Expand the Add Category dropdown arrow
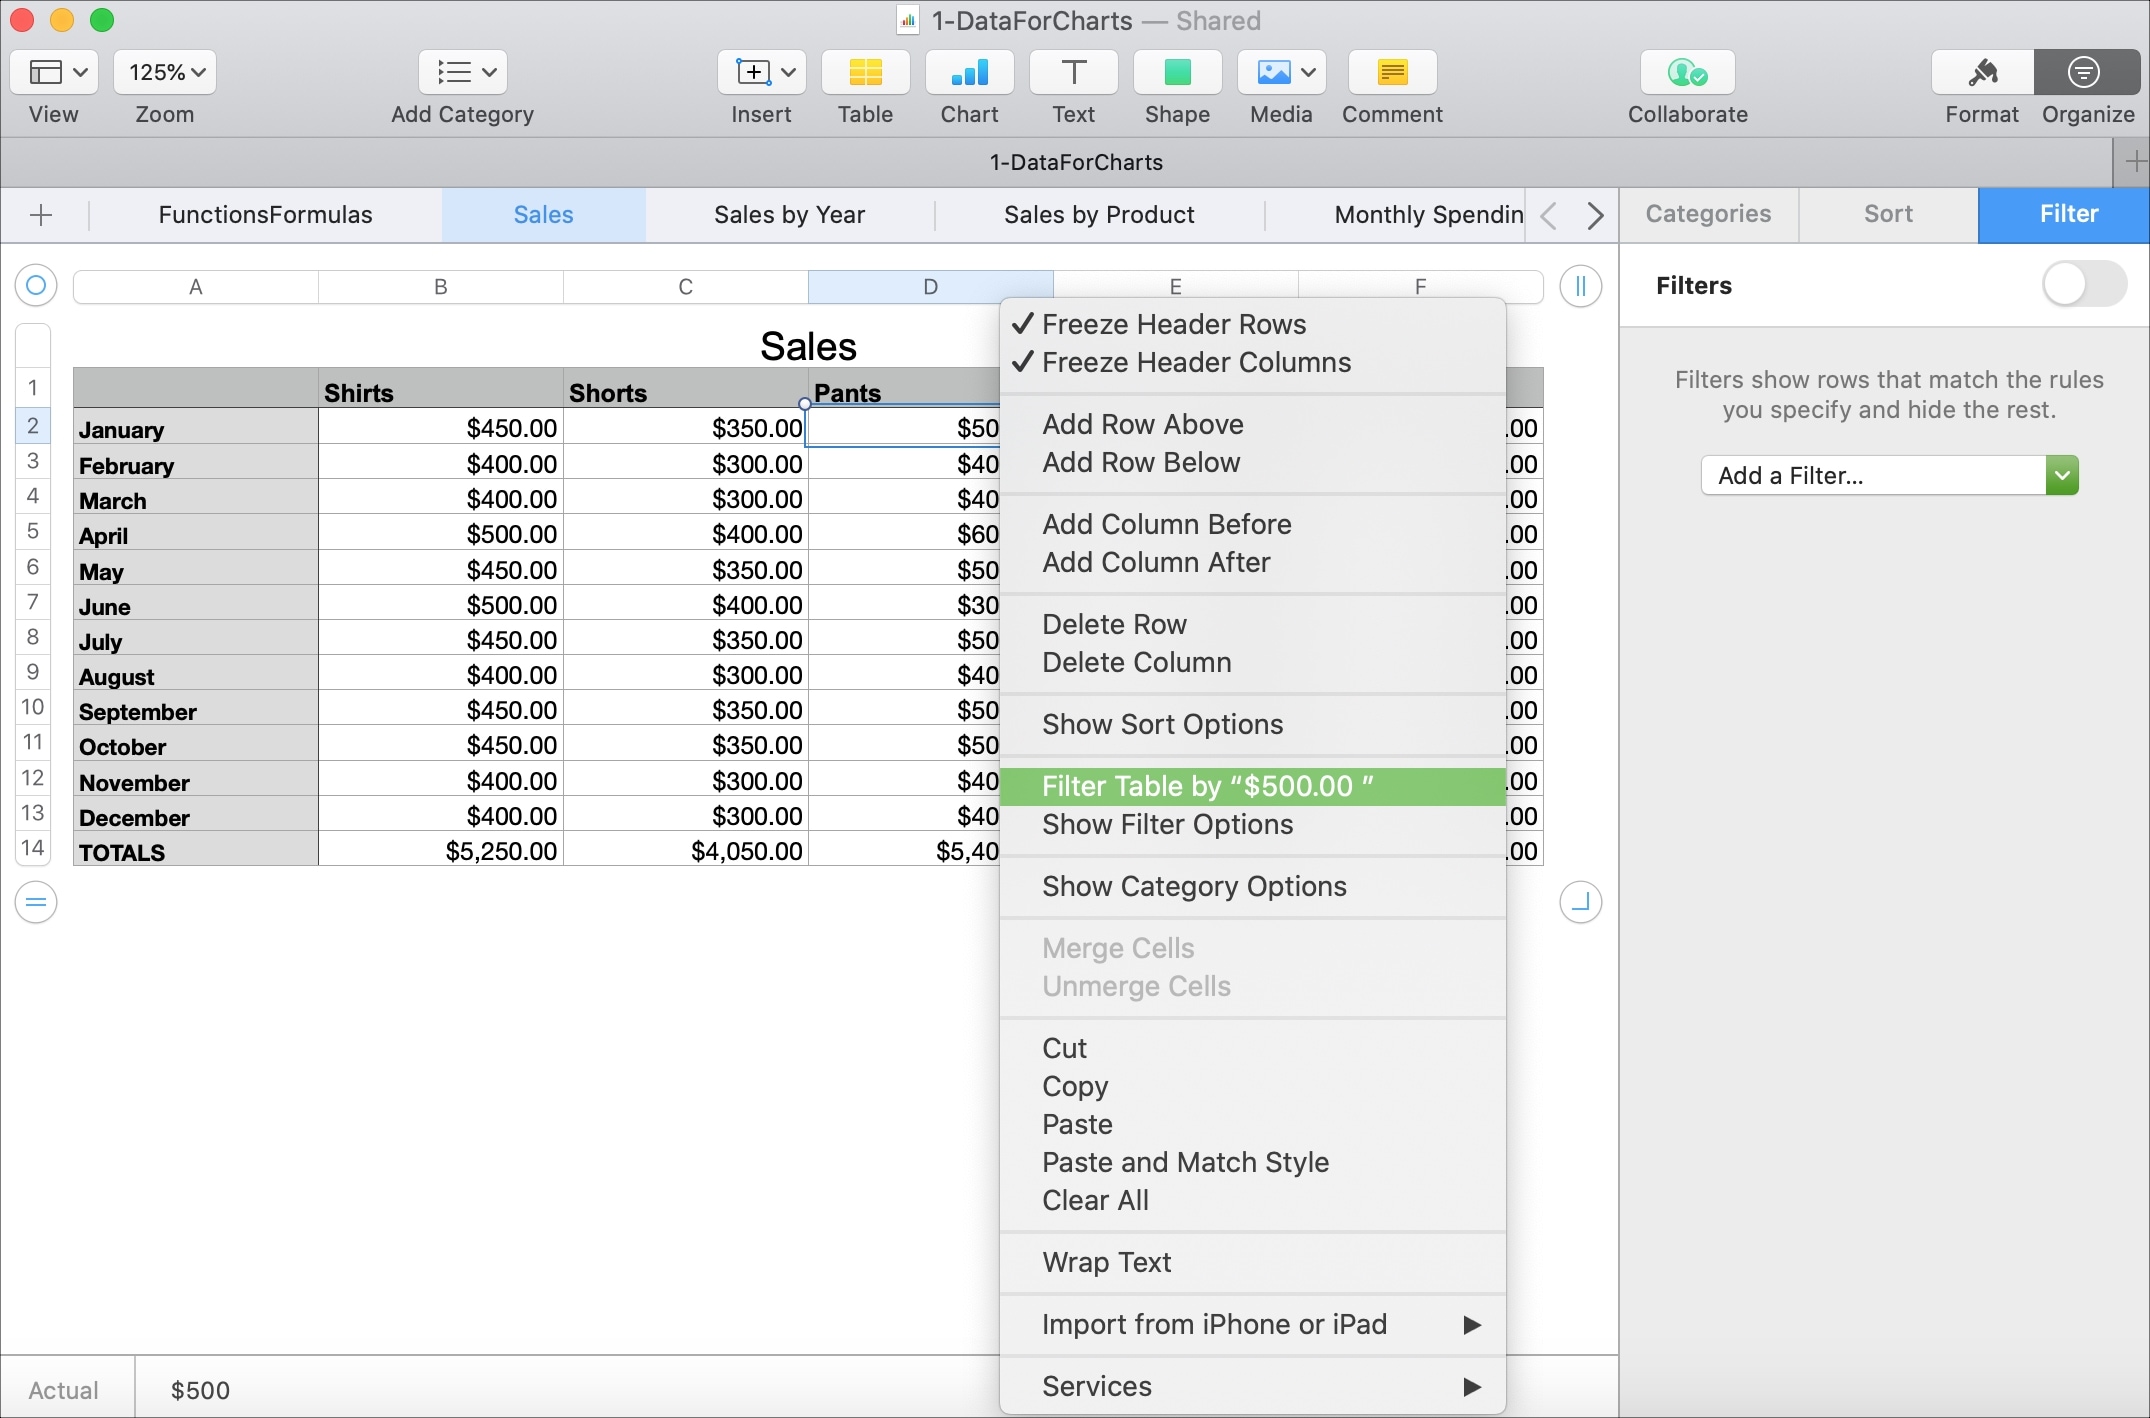 point(489,72)
